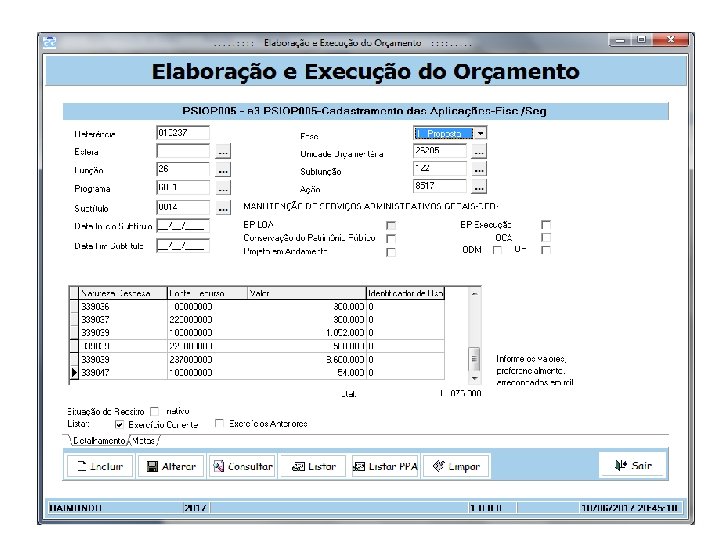Switch to the Metas tab
Image resolution: width=720 pixels, height=540 pixels.
click(143, 440)
